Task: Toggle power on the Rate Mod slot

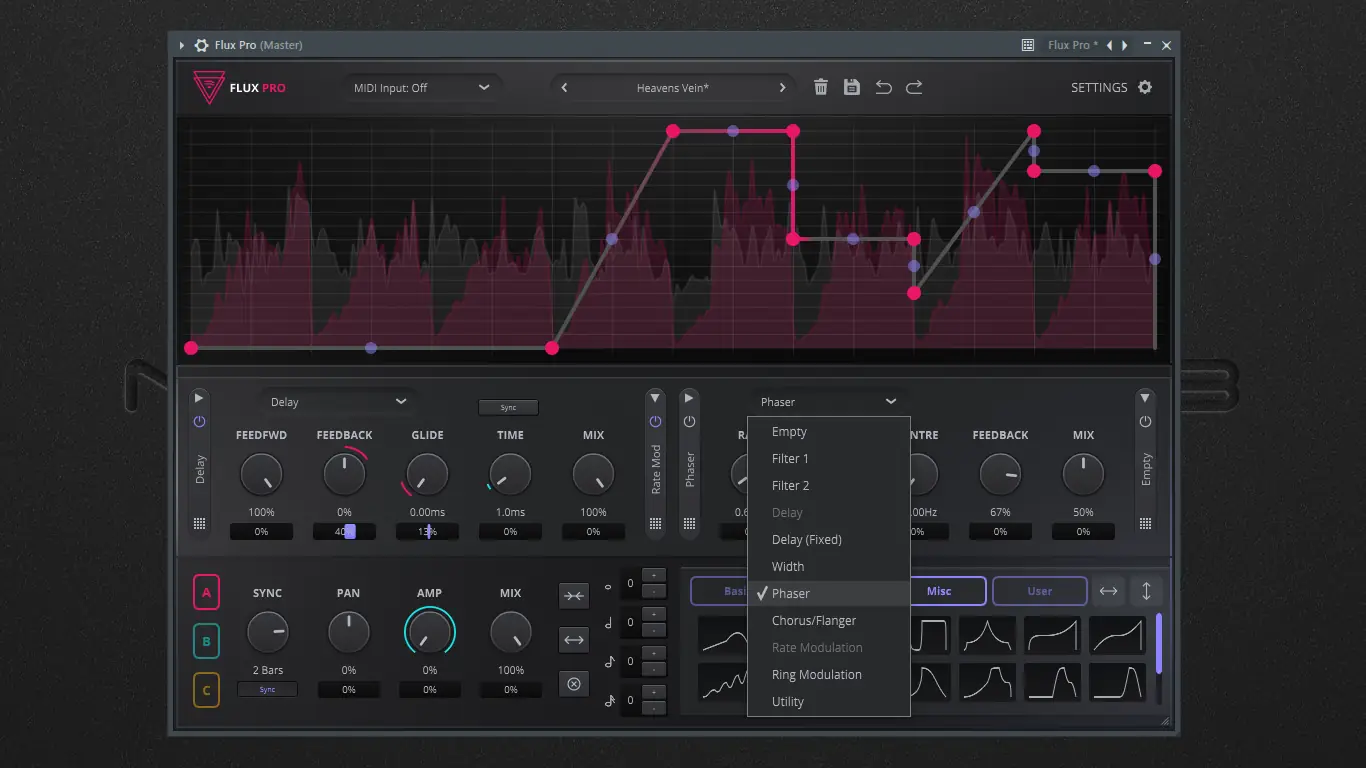Action: (x=655, y=421)
